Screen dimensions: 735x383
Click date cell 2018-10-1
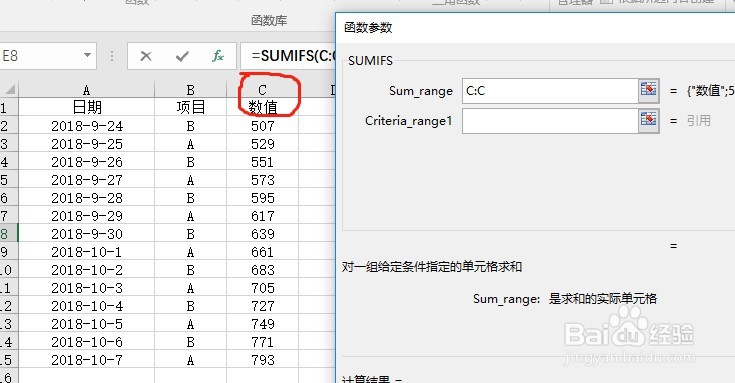(86, 252)
